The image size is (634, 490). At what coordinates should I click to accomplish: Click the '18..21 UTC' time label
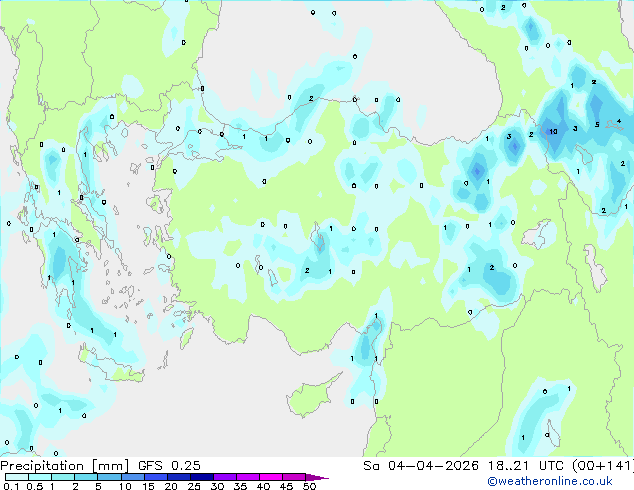coord(526,466)
